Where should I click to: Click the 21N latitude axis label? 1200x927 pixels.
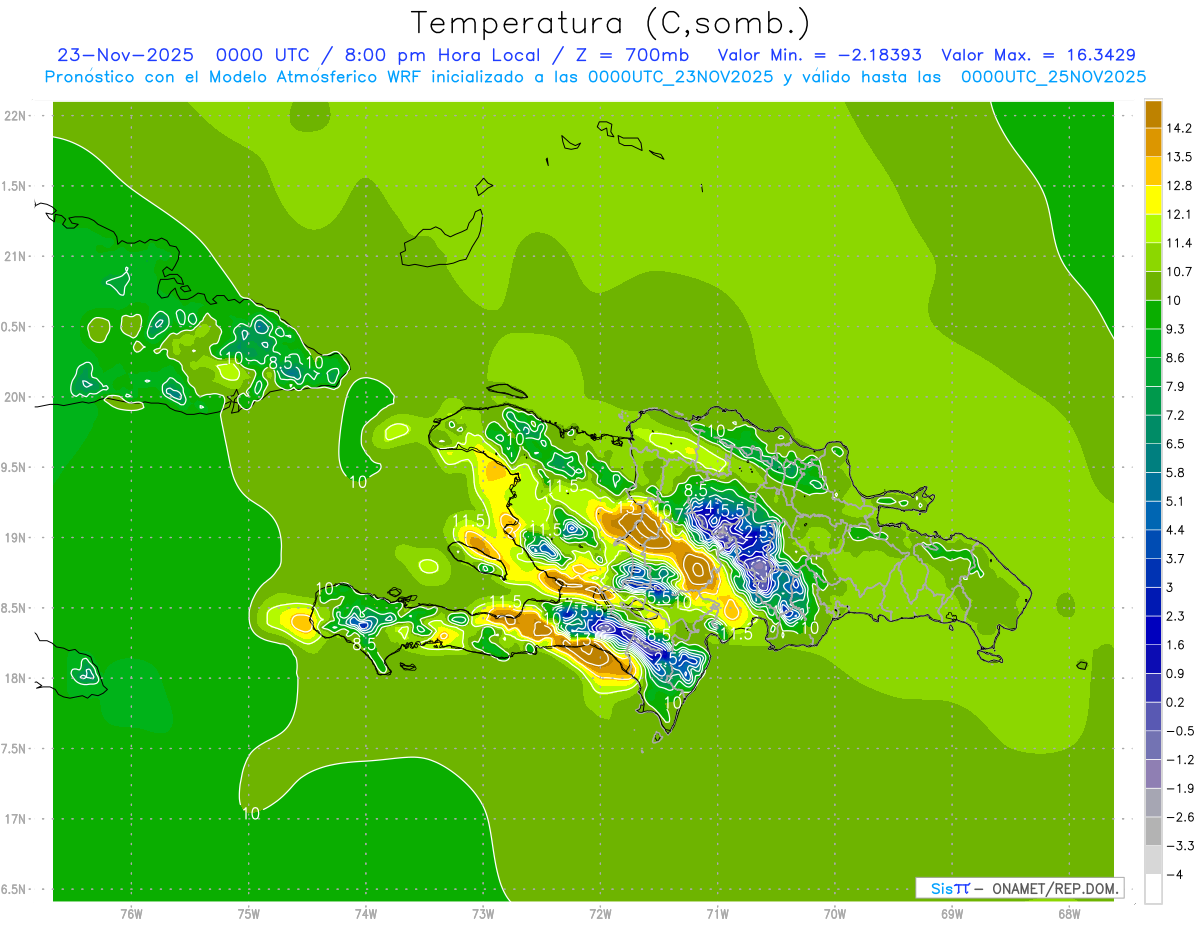point(17,257)
